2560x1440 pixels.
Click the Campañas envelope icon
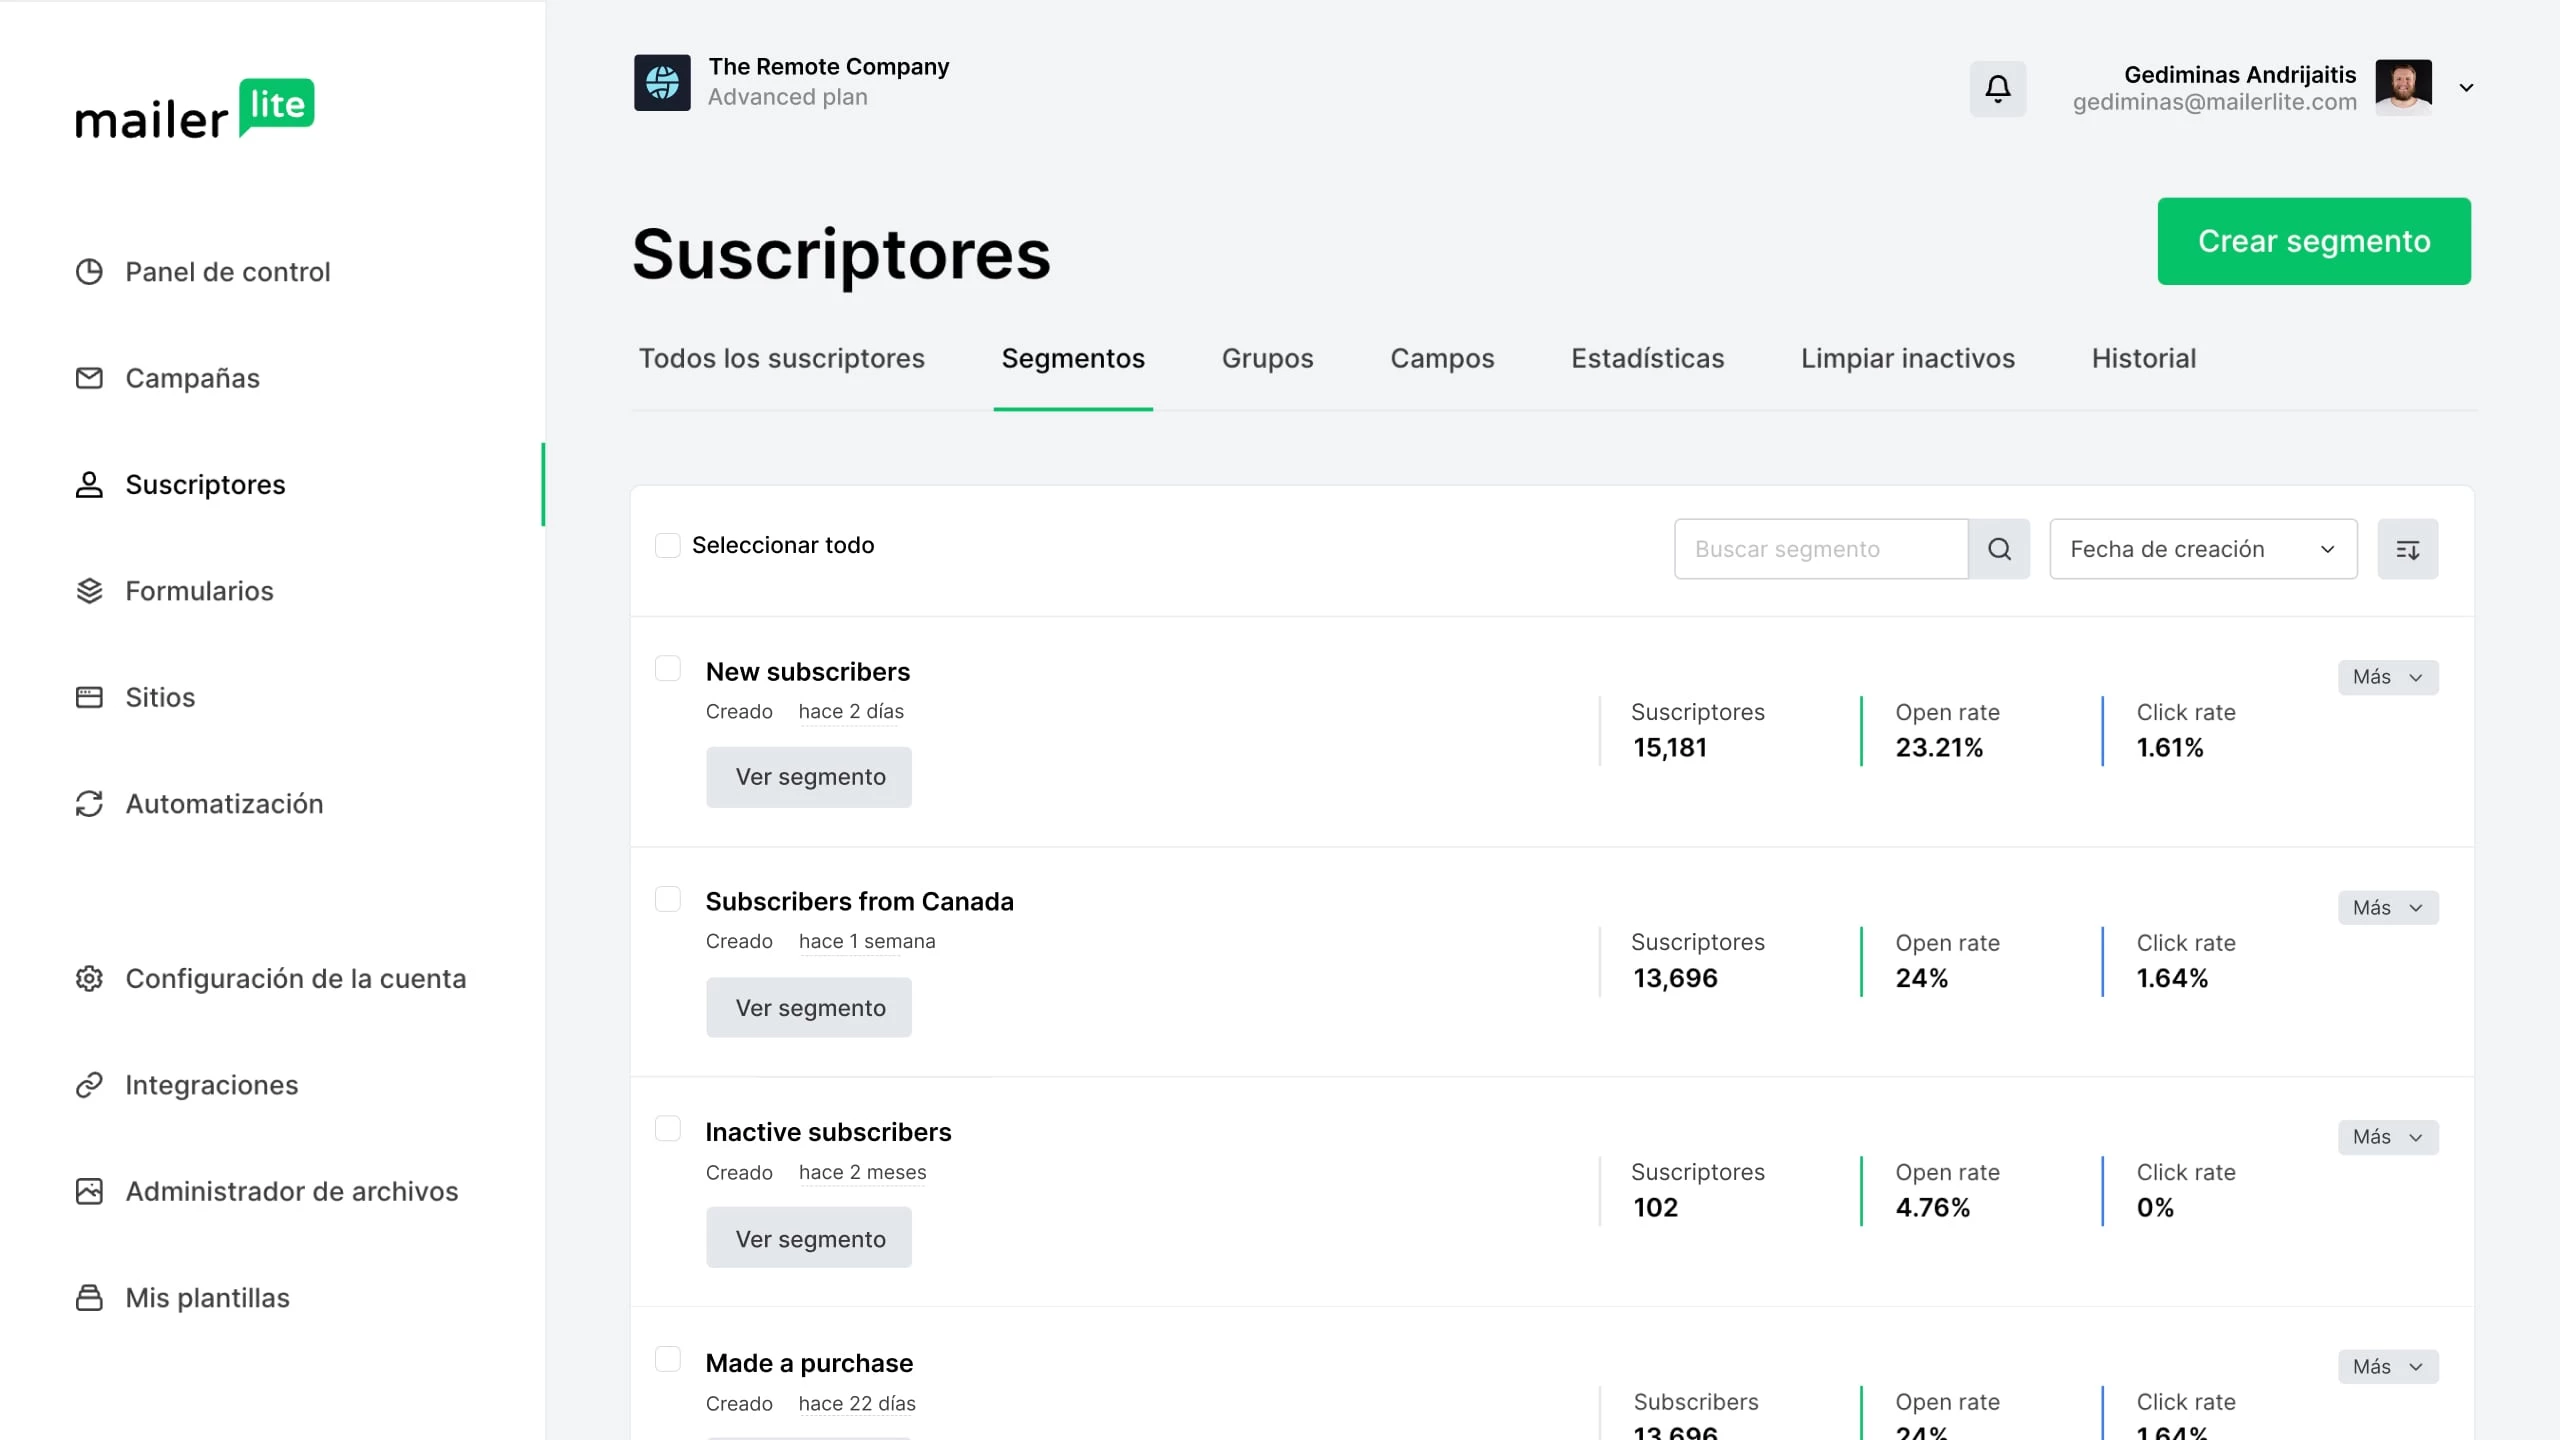click(89, 378)
